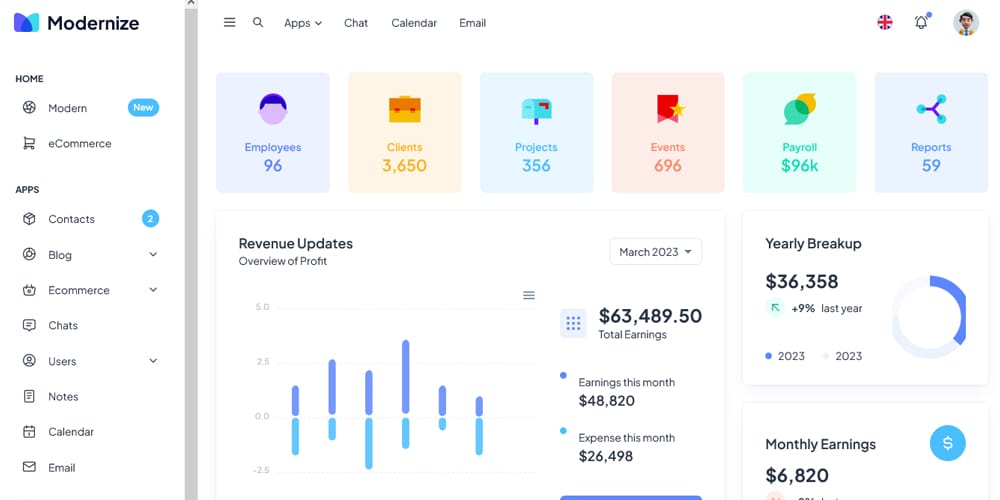Click the Events 696 card

(x=668, y=133)
